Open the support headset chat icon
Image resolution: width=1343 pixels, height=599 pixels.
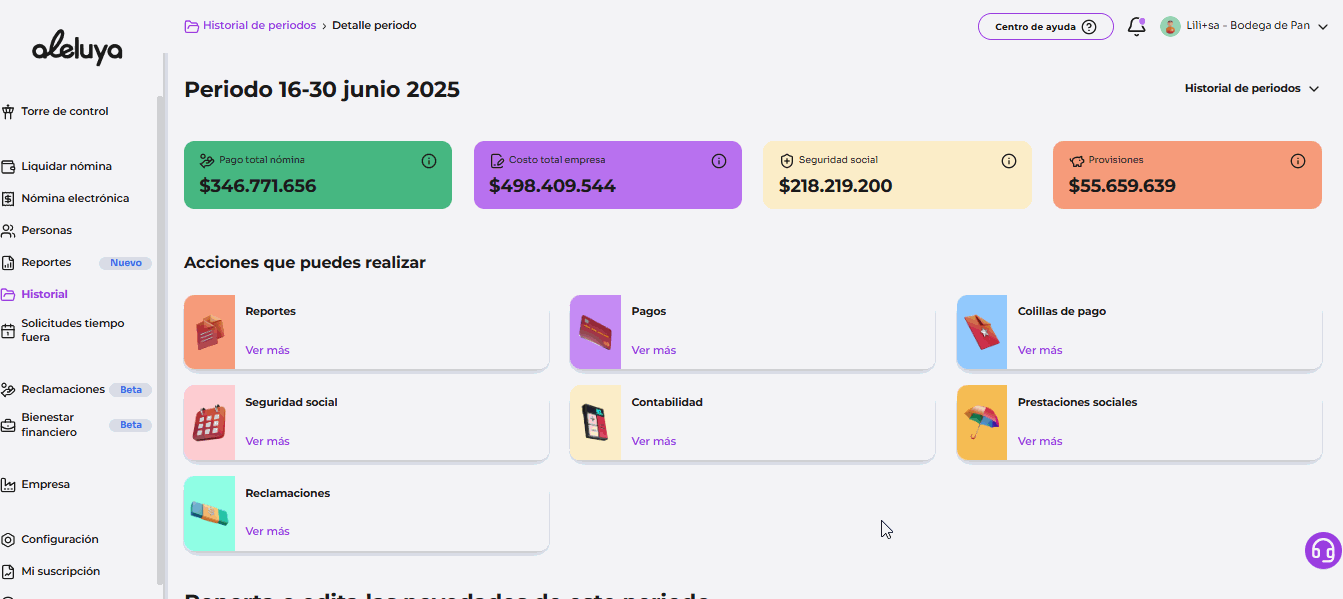coord(1322,551)
